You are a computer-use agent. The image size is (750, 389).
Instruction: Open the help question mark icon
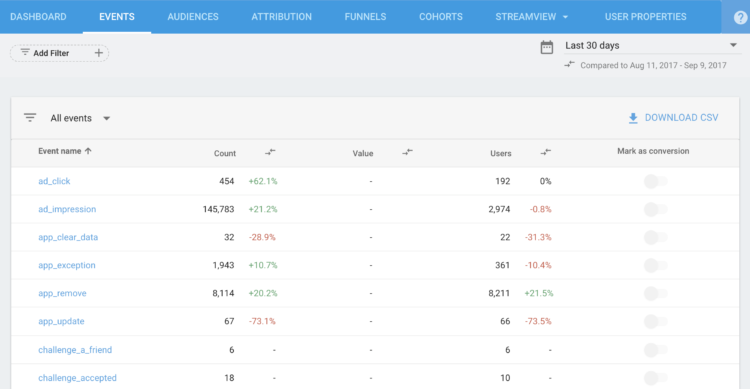tap(740, 17)
